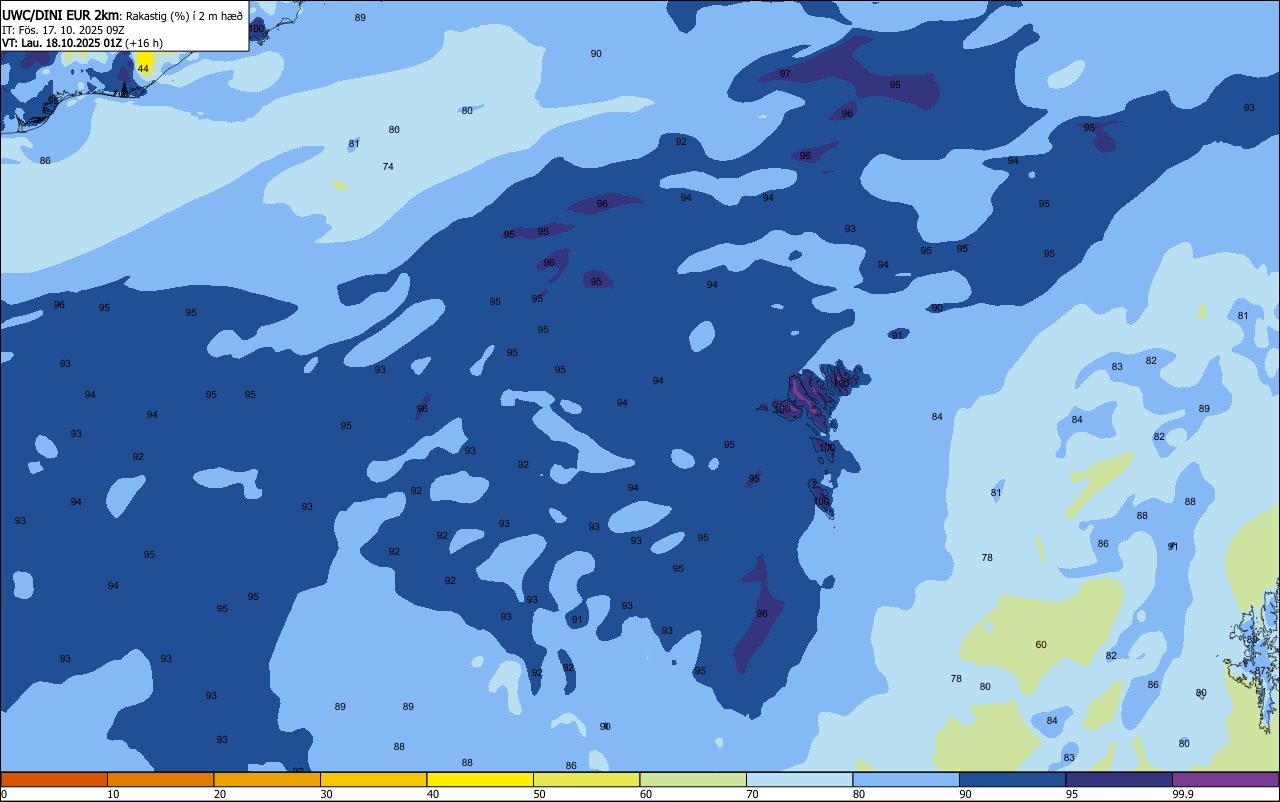
Task: Click the purple swatch above 99.9
Action: (x=1225, y=779)
